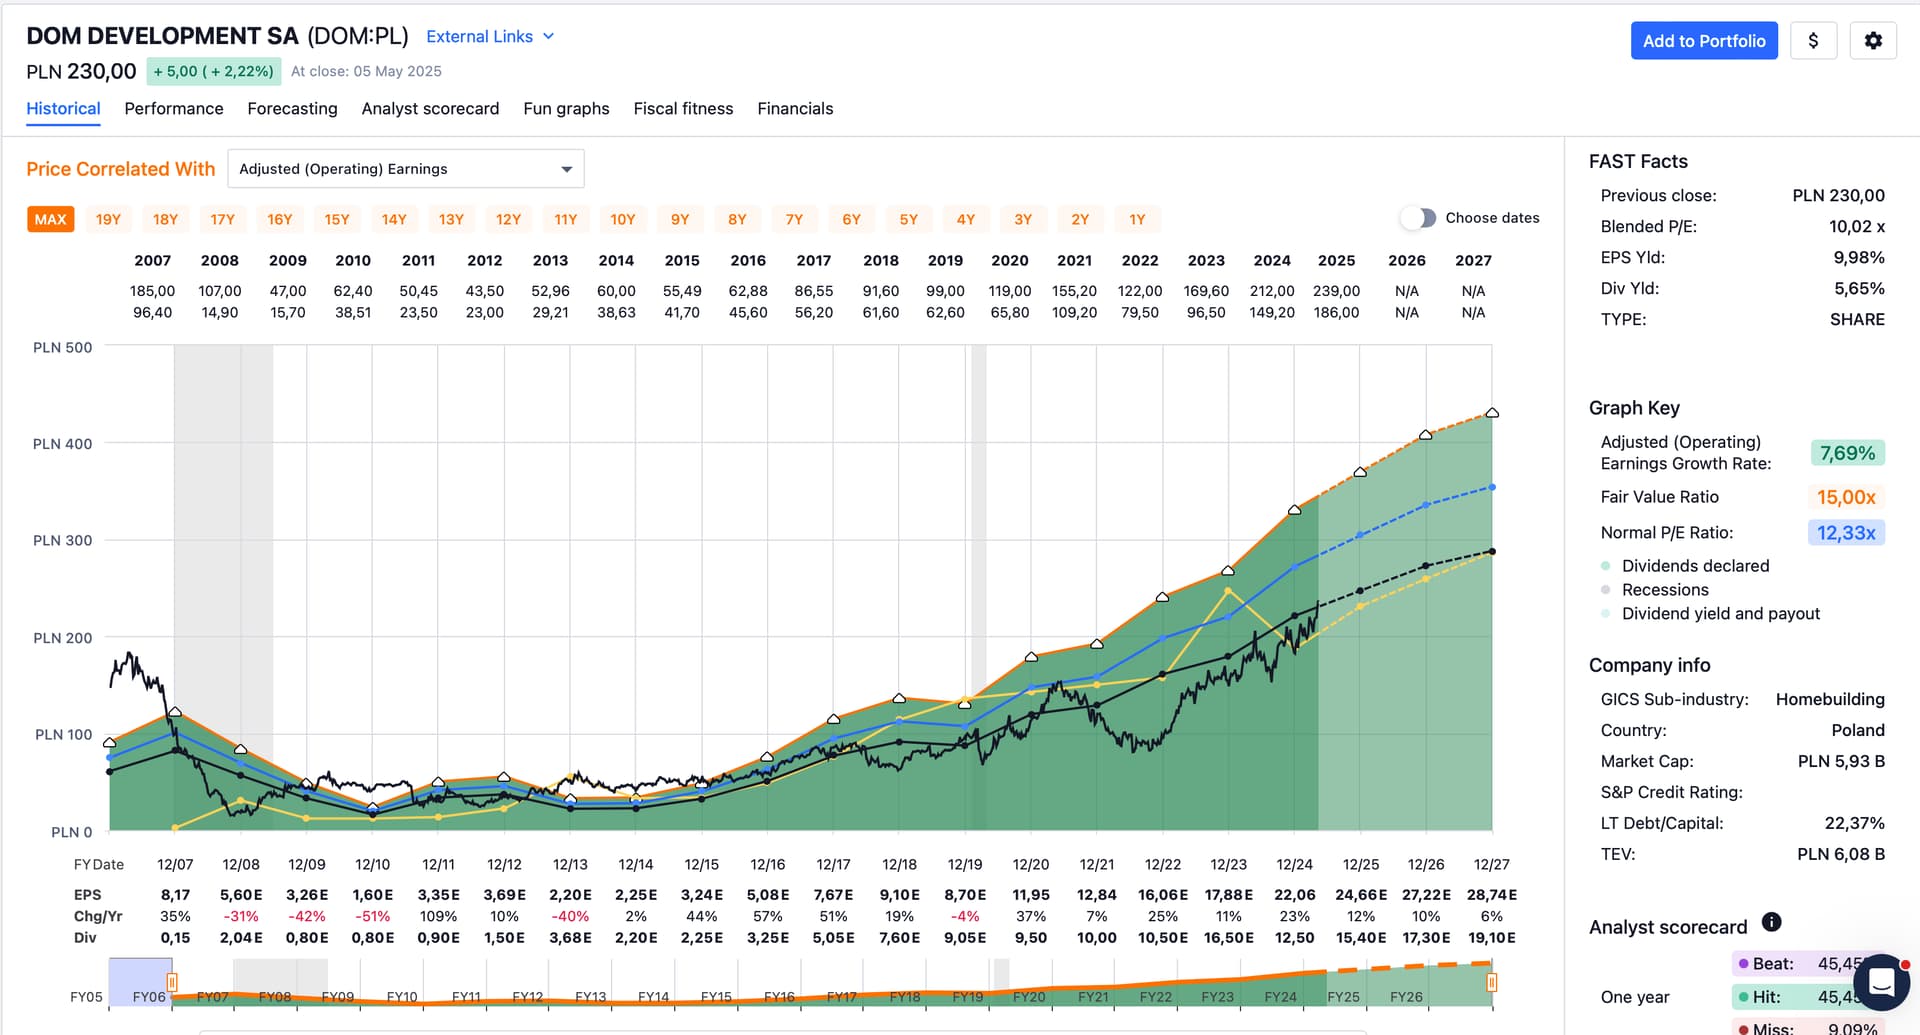This screenshot has height=1035, width=1920.
Task: Select the 6Y time range
Action: (851, 219)
